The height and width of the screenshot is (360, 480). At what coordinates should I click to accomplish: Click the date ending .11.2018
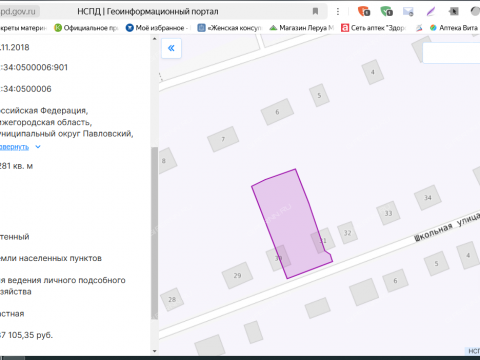[x=15, y=47]
